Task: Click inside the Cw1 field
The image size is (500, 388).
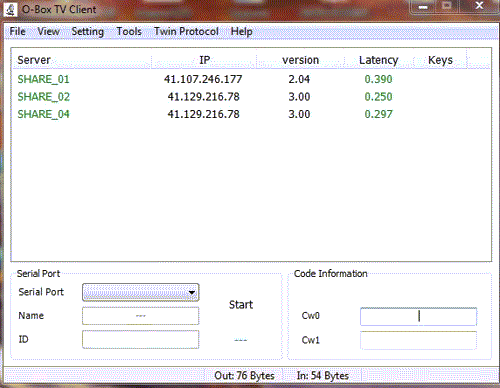Action: (x=418, y=340)
